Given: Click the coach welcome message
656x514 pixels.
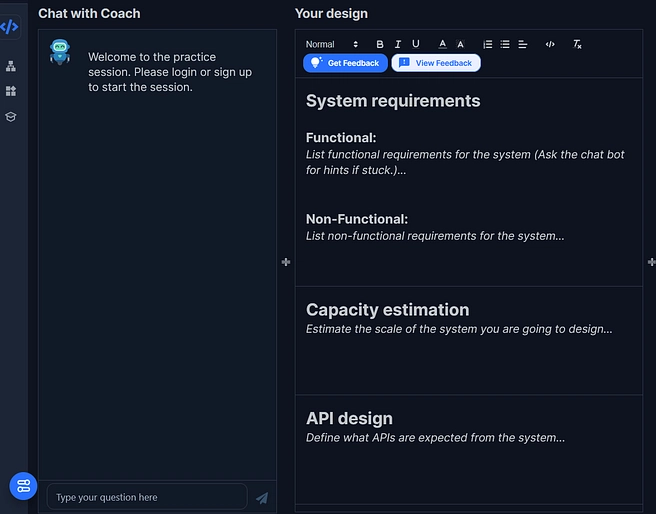Looking at the screenshot, I should (170, 72).
